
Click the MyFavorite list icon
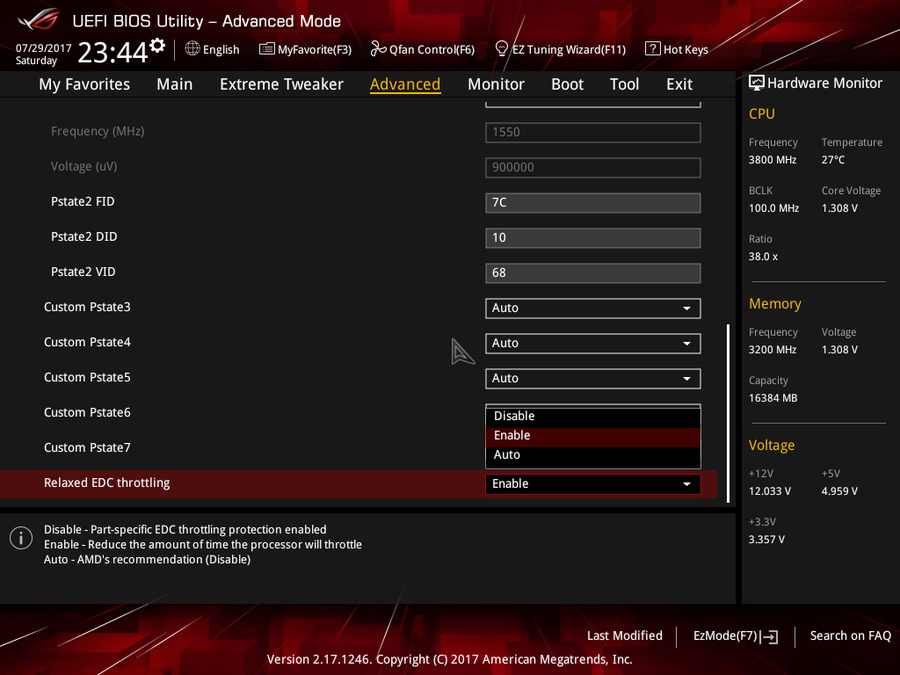(266, 49)
